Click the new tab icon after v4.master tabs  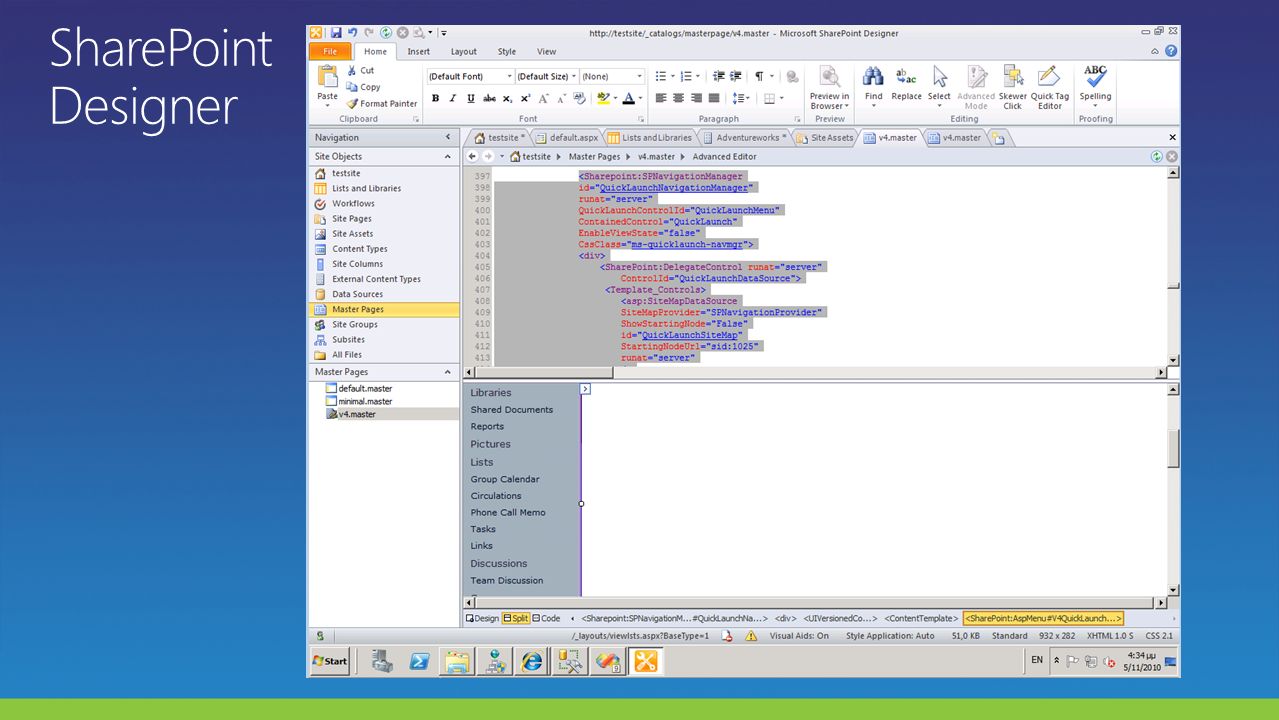pyautogui.click(x=998, y=138)
